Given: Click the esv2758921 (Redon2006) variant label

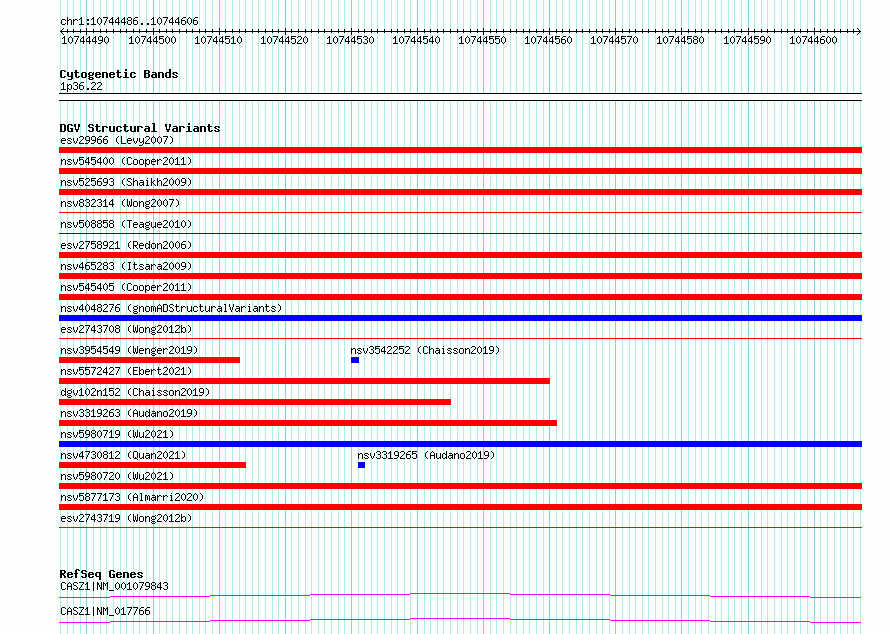Looking at the screenshot, I should point(126,245).
